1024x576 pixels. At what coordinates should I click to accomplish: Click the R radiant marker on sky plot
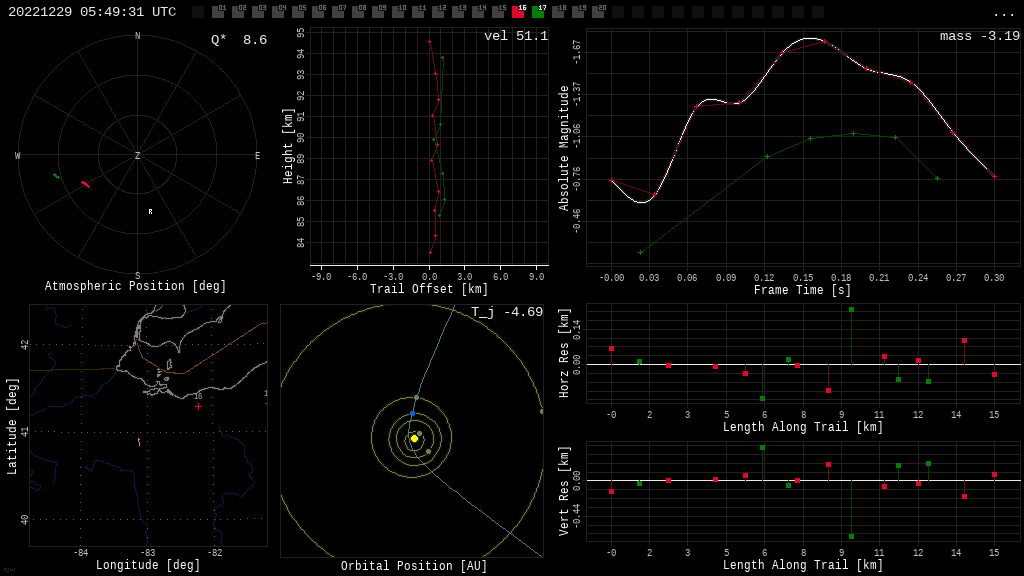coord(150,212)
